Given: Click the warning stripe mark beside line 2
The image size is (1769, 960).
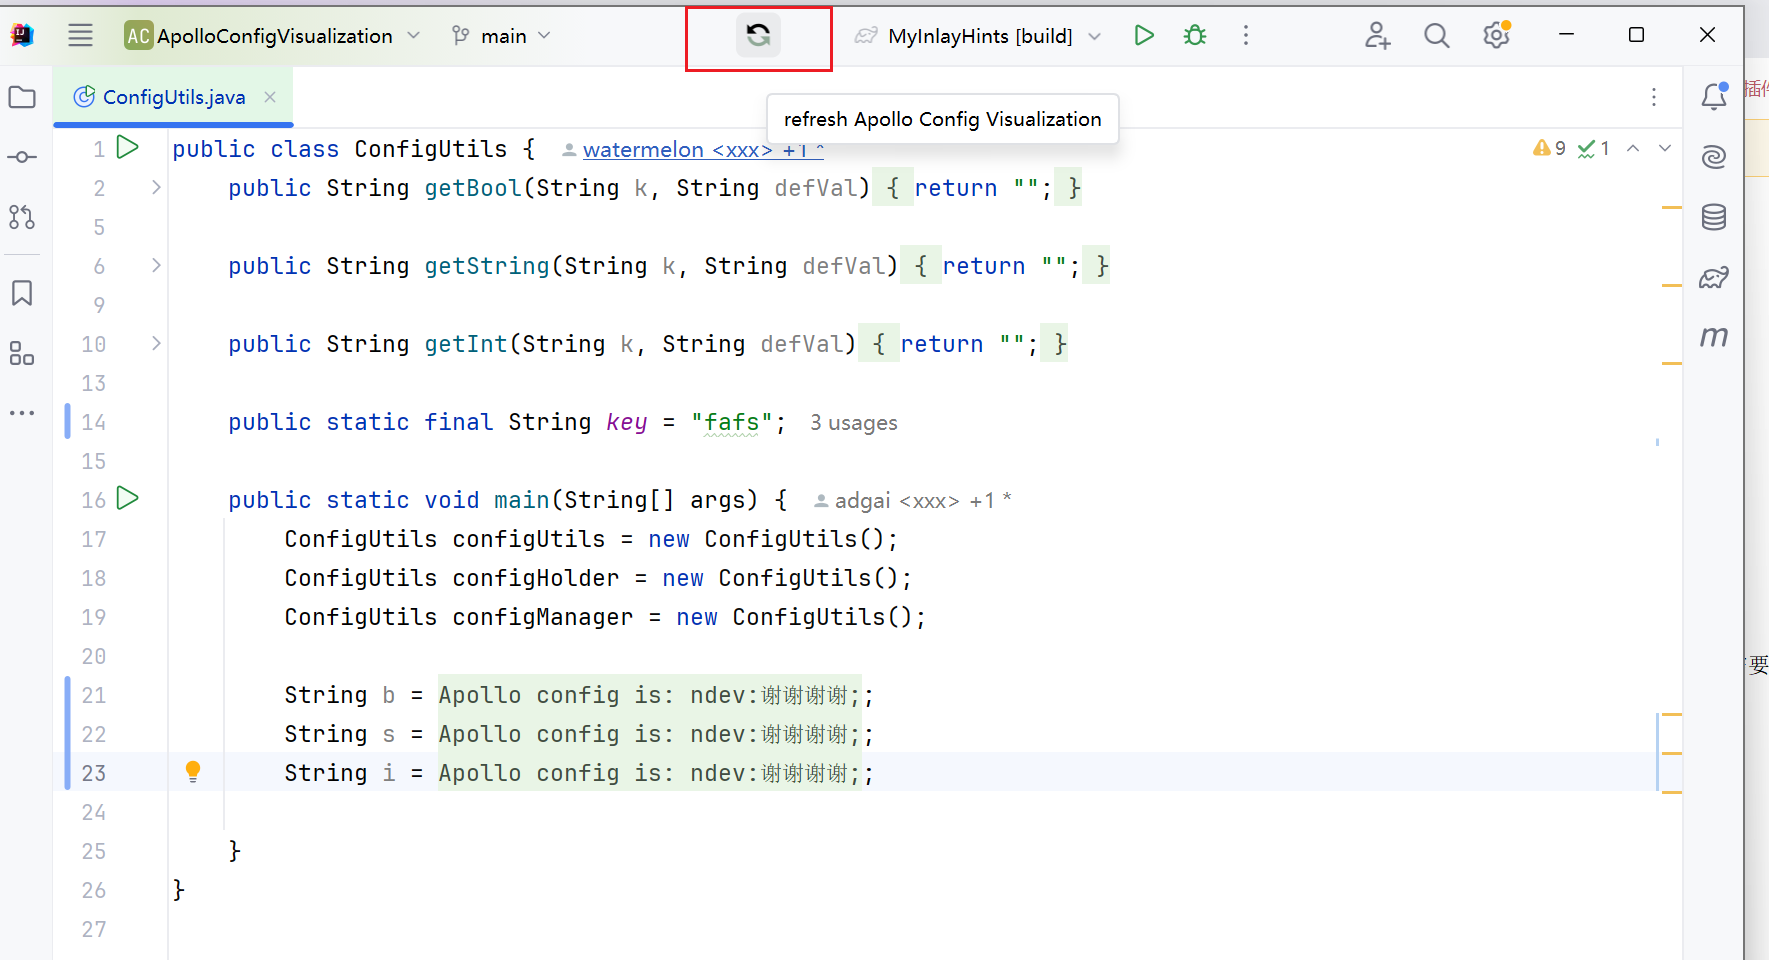Looking at the screenshot, I should click(x=1671, y=207).
